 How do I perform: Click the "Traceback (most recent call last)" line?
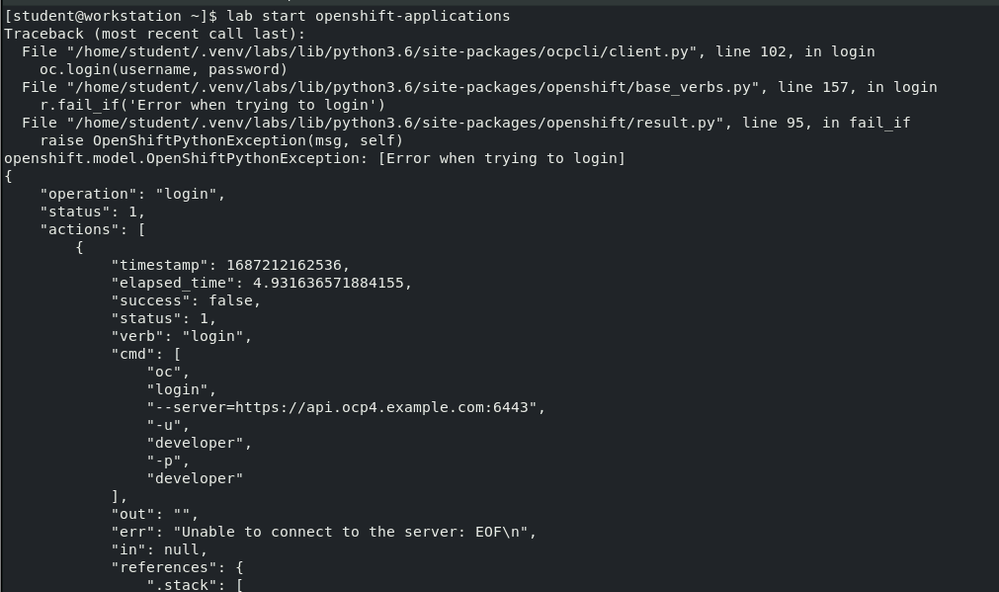click(x=154, y=34)
